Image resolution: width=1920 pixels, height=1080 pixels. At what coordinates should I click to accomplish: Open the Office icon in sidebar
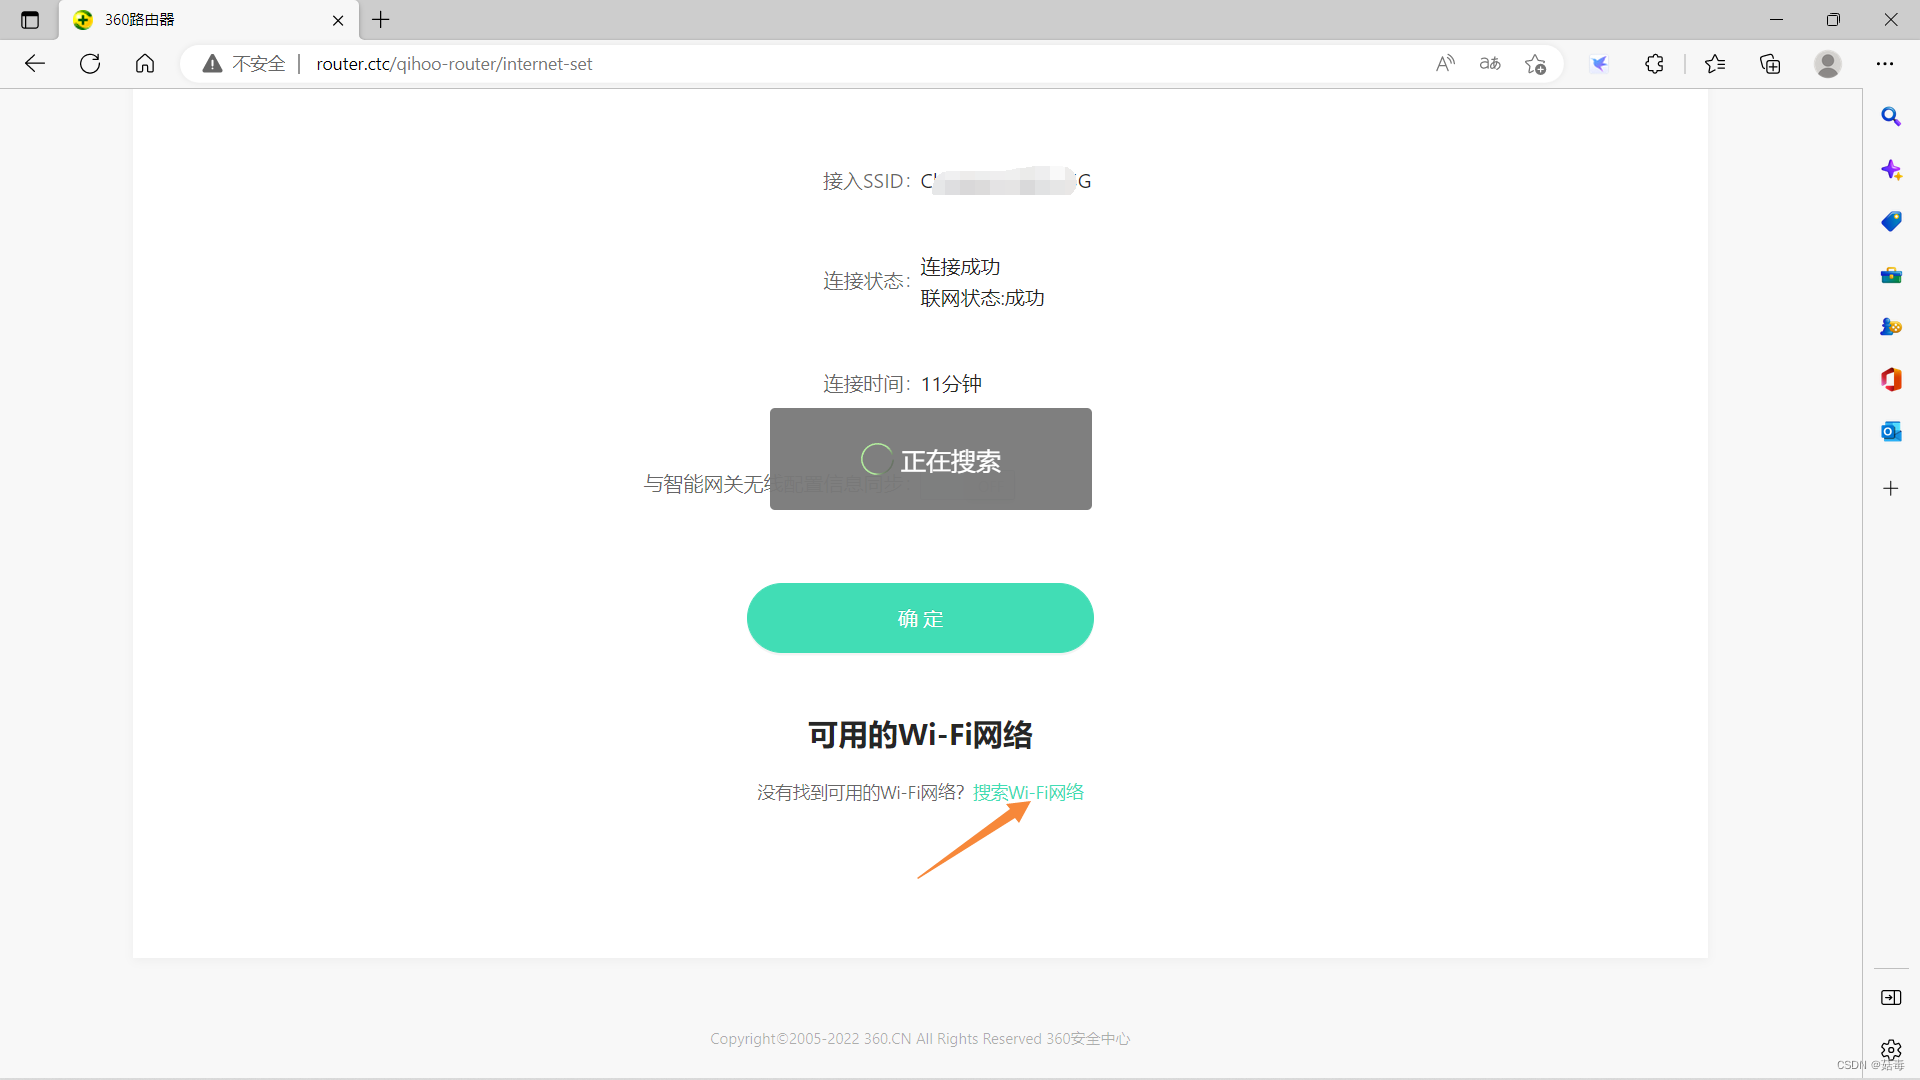[1890, 379]
